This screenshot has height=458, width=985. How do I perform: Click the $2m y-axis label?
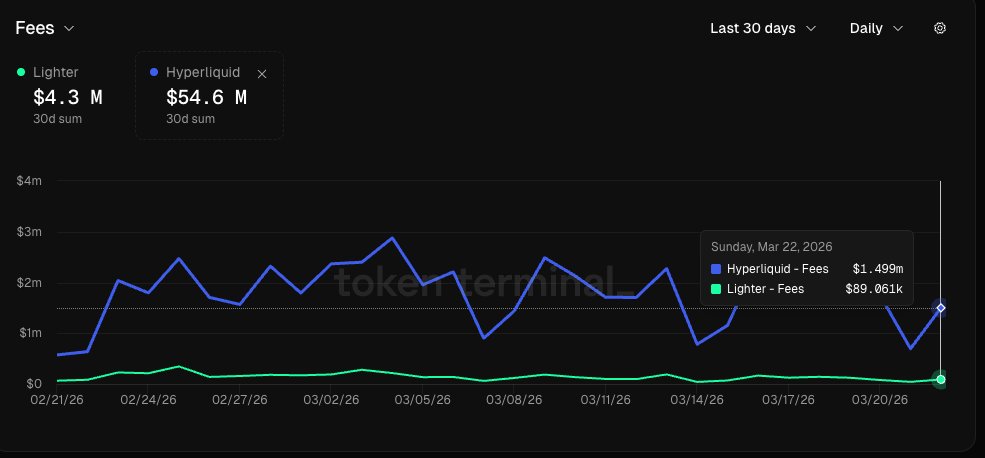(x=29, y=283)
